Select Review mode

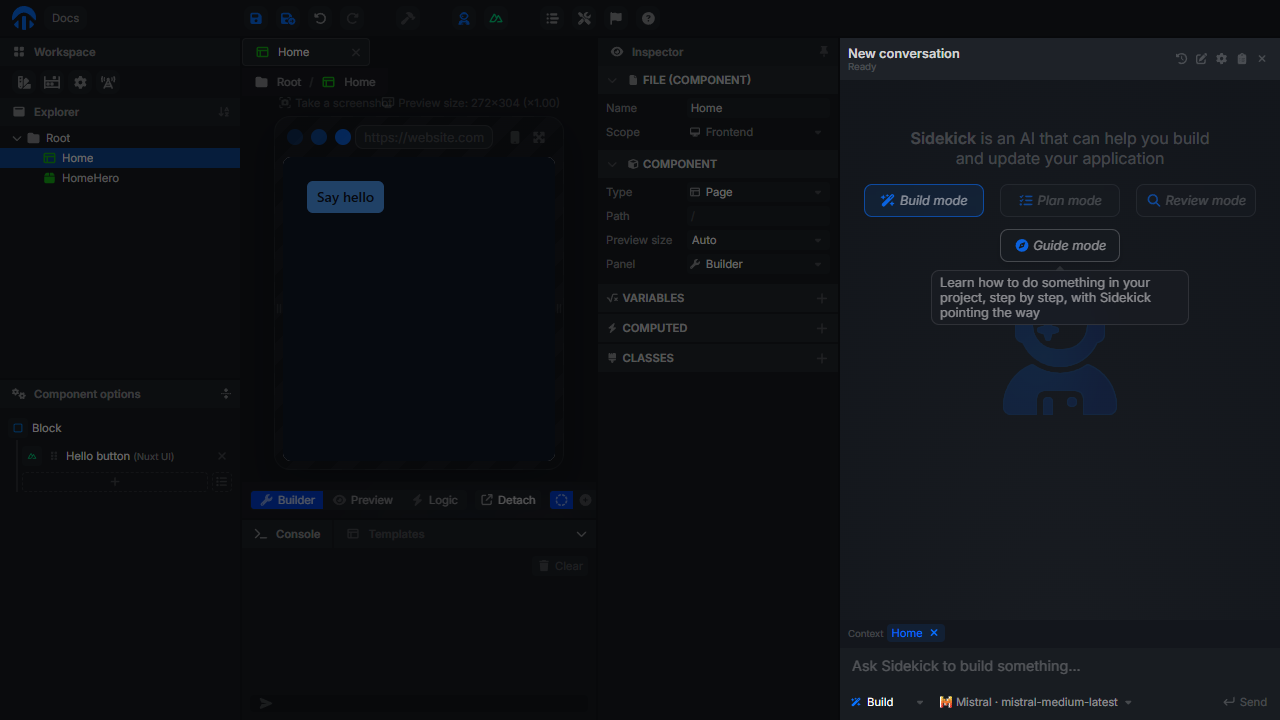click(1196, 200)
